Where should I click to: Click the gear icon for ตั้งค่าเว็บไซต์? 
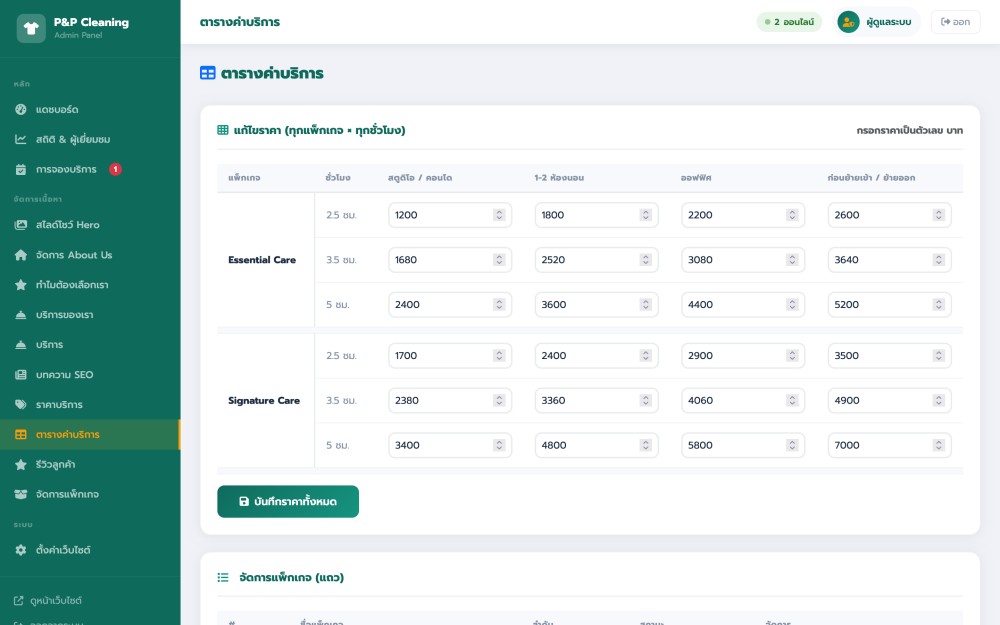tap(21, 550)
